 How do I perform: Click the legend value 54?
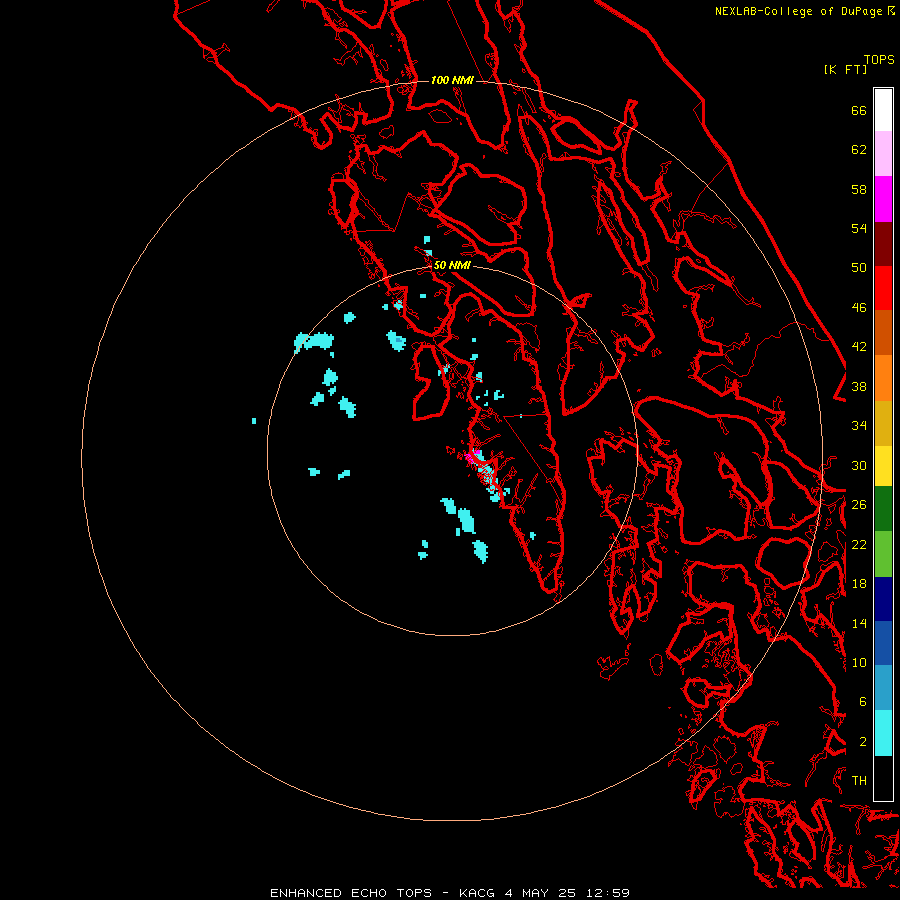pyautogui.click(x=859, y=228)
